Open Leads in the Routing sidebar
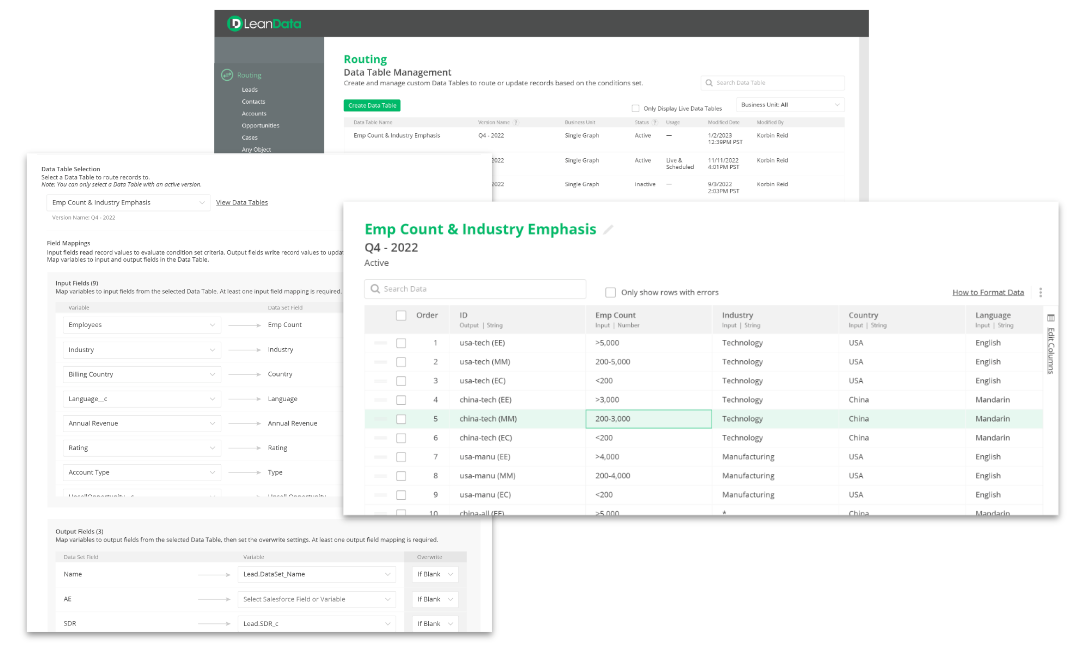This screenshot has height=654, width=1078. point(250,89)
